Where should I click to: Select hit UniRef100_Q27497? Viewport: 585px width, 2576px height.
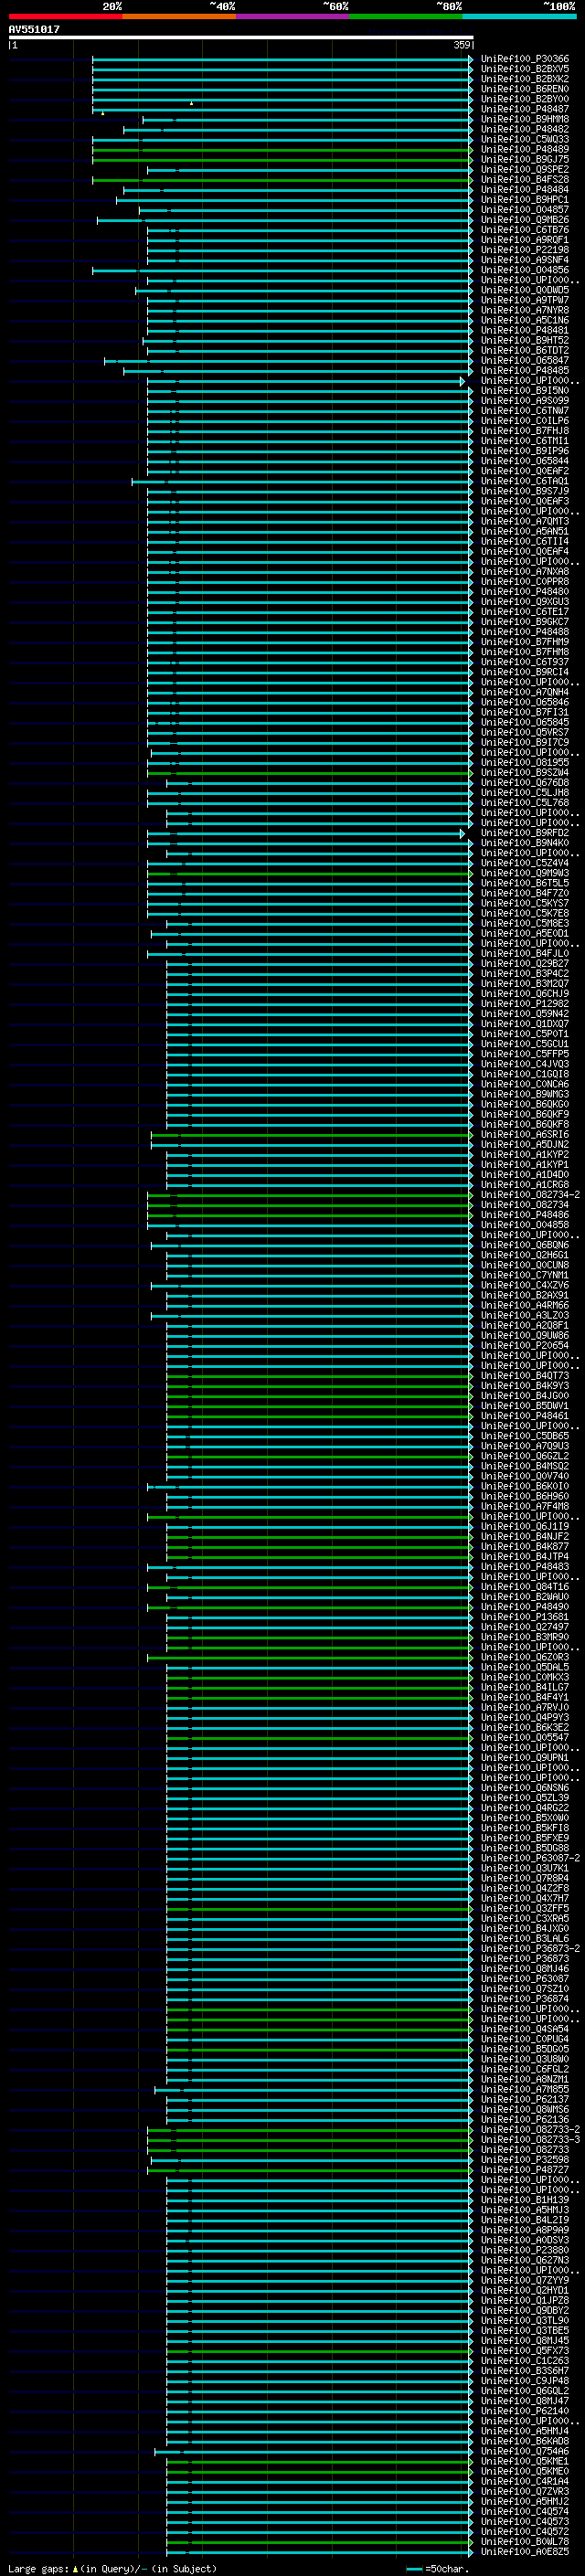tap(524, 1627)
